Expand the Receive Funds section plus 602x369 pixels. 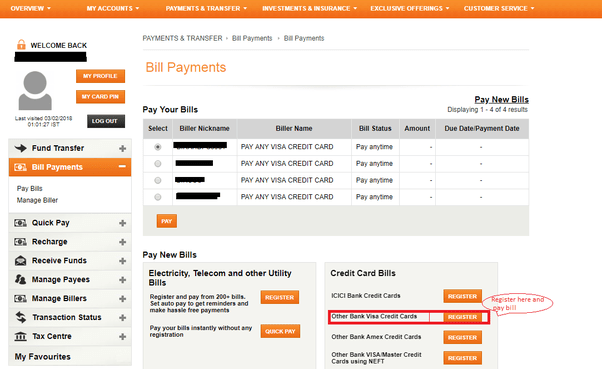(122, 261)
